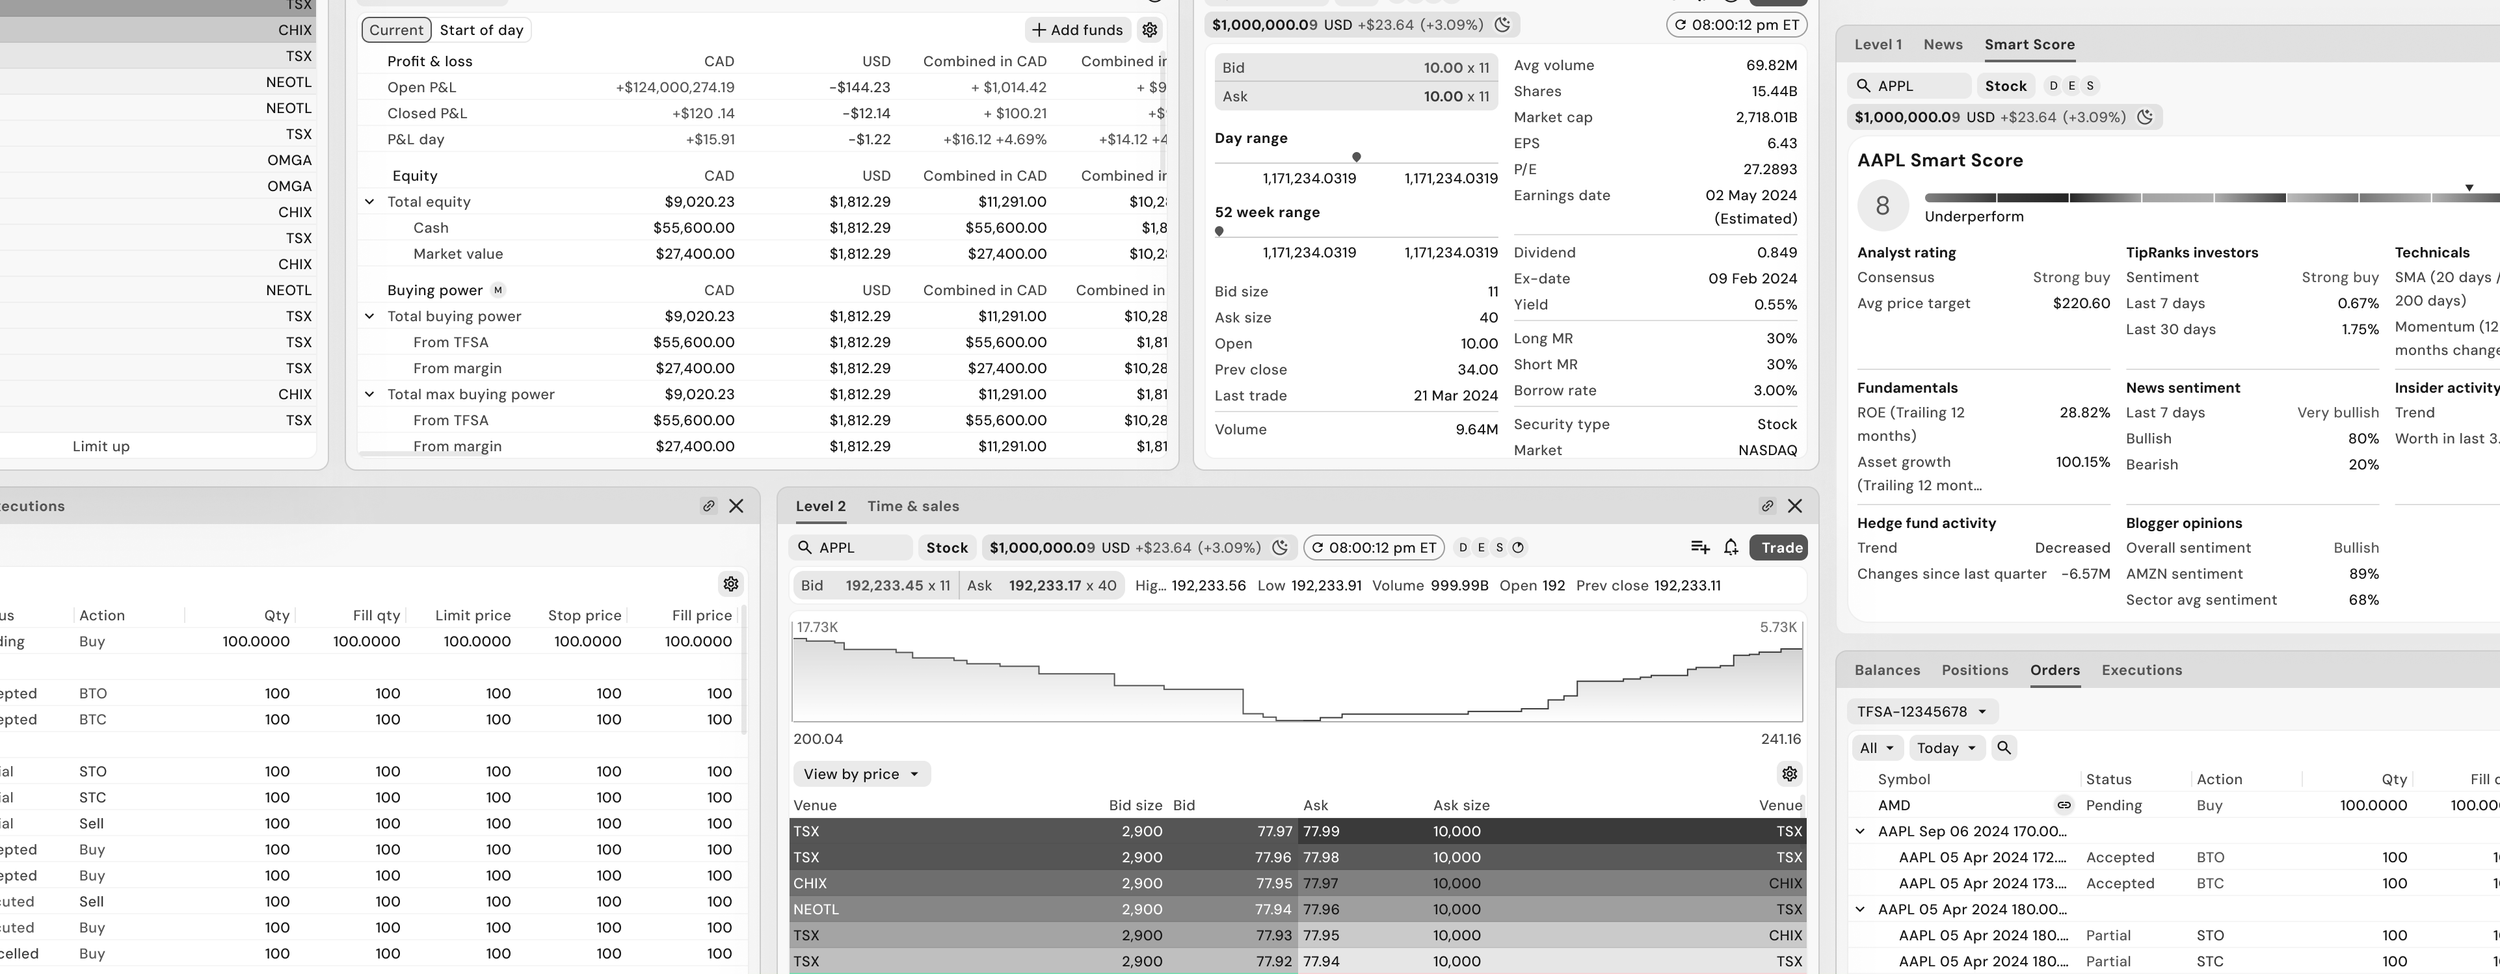Viewport: 2500px width, 974px height.
Task: Open the Executions tab in the orders panel
Action: click(x=2142, y=670)
